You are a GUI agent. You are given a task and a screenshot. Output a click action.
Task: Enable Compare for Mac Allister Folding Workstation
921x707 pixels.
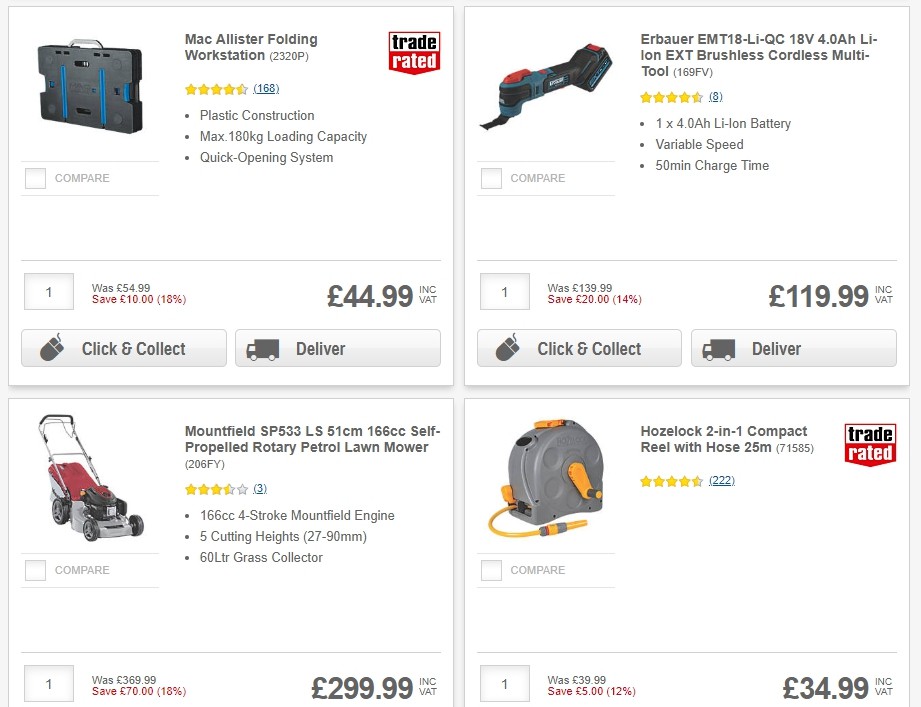tap(35, 178)
